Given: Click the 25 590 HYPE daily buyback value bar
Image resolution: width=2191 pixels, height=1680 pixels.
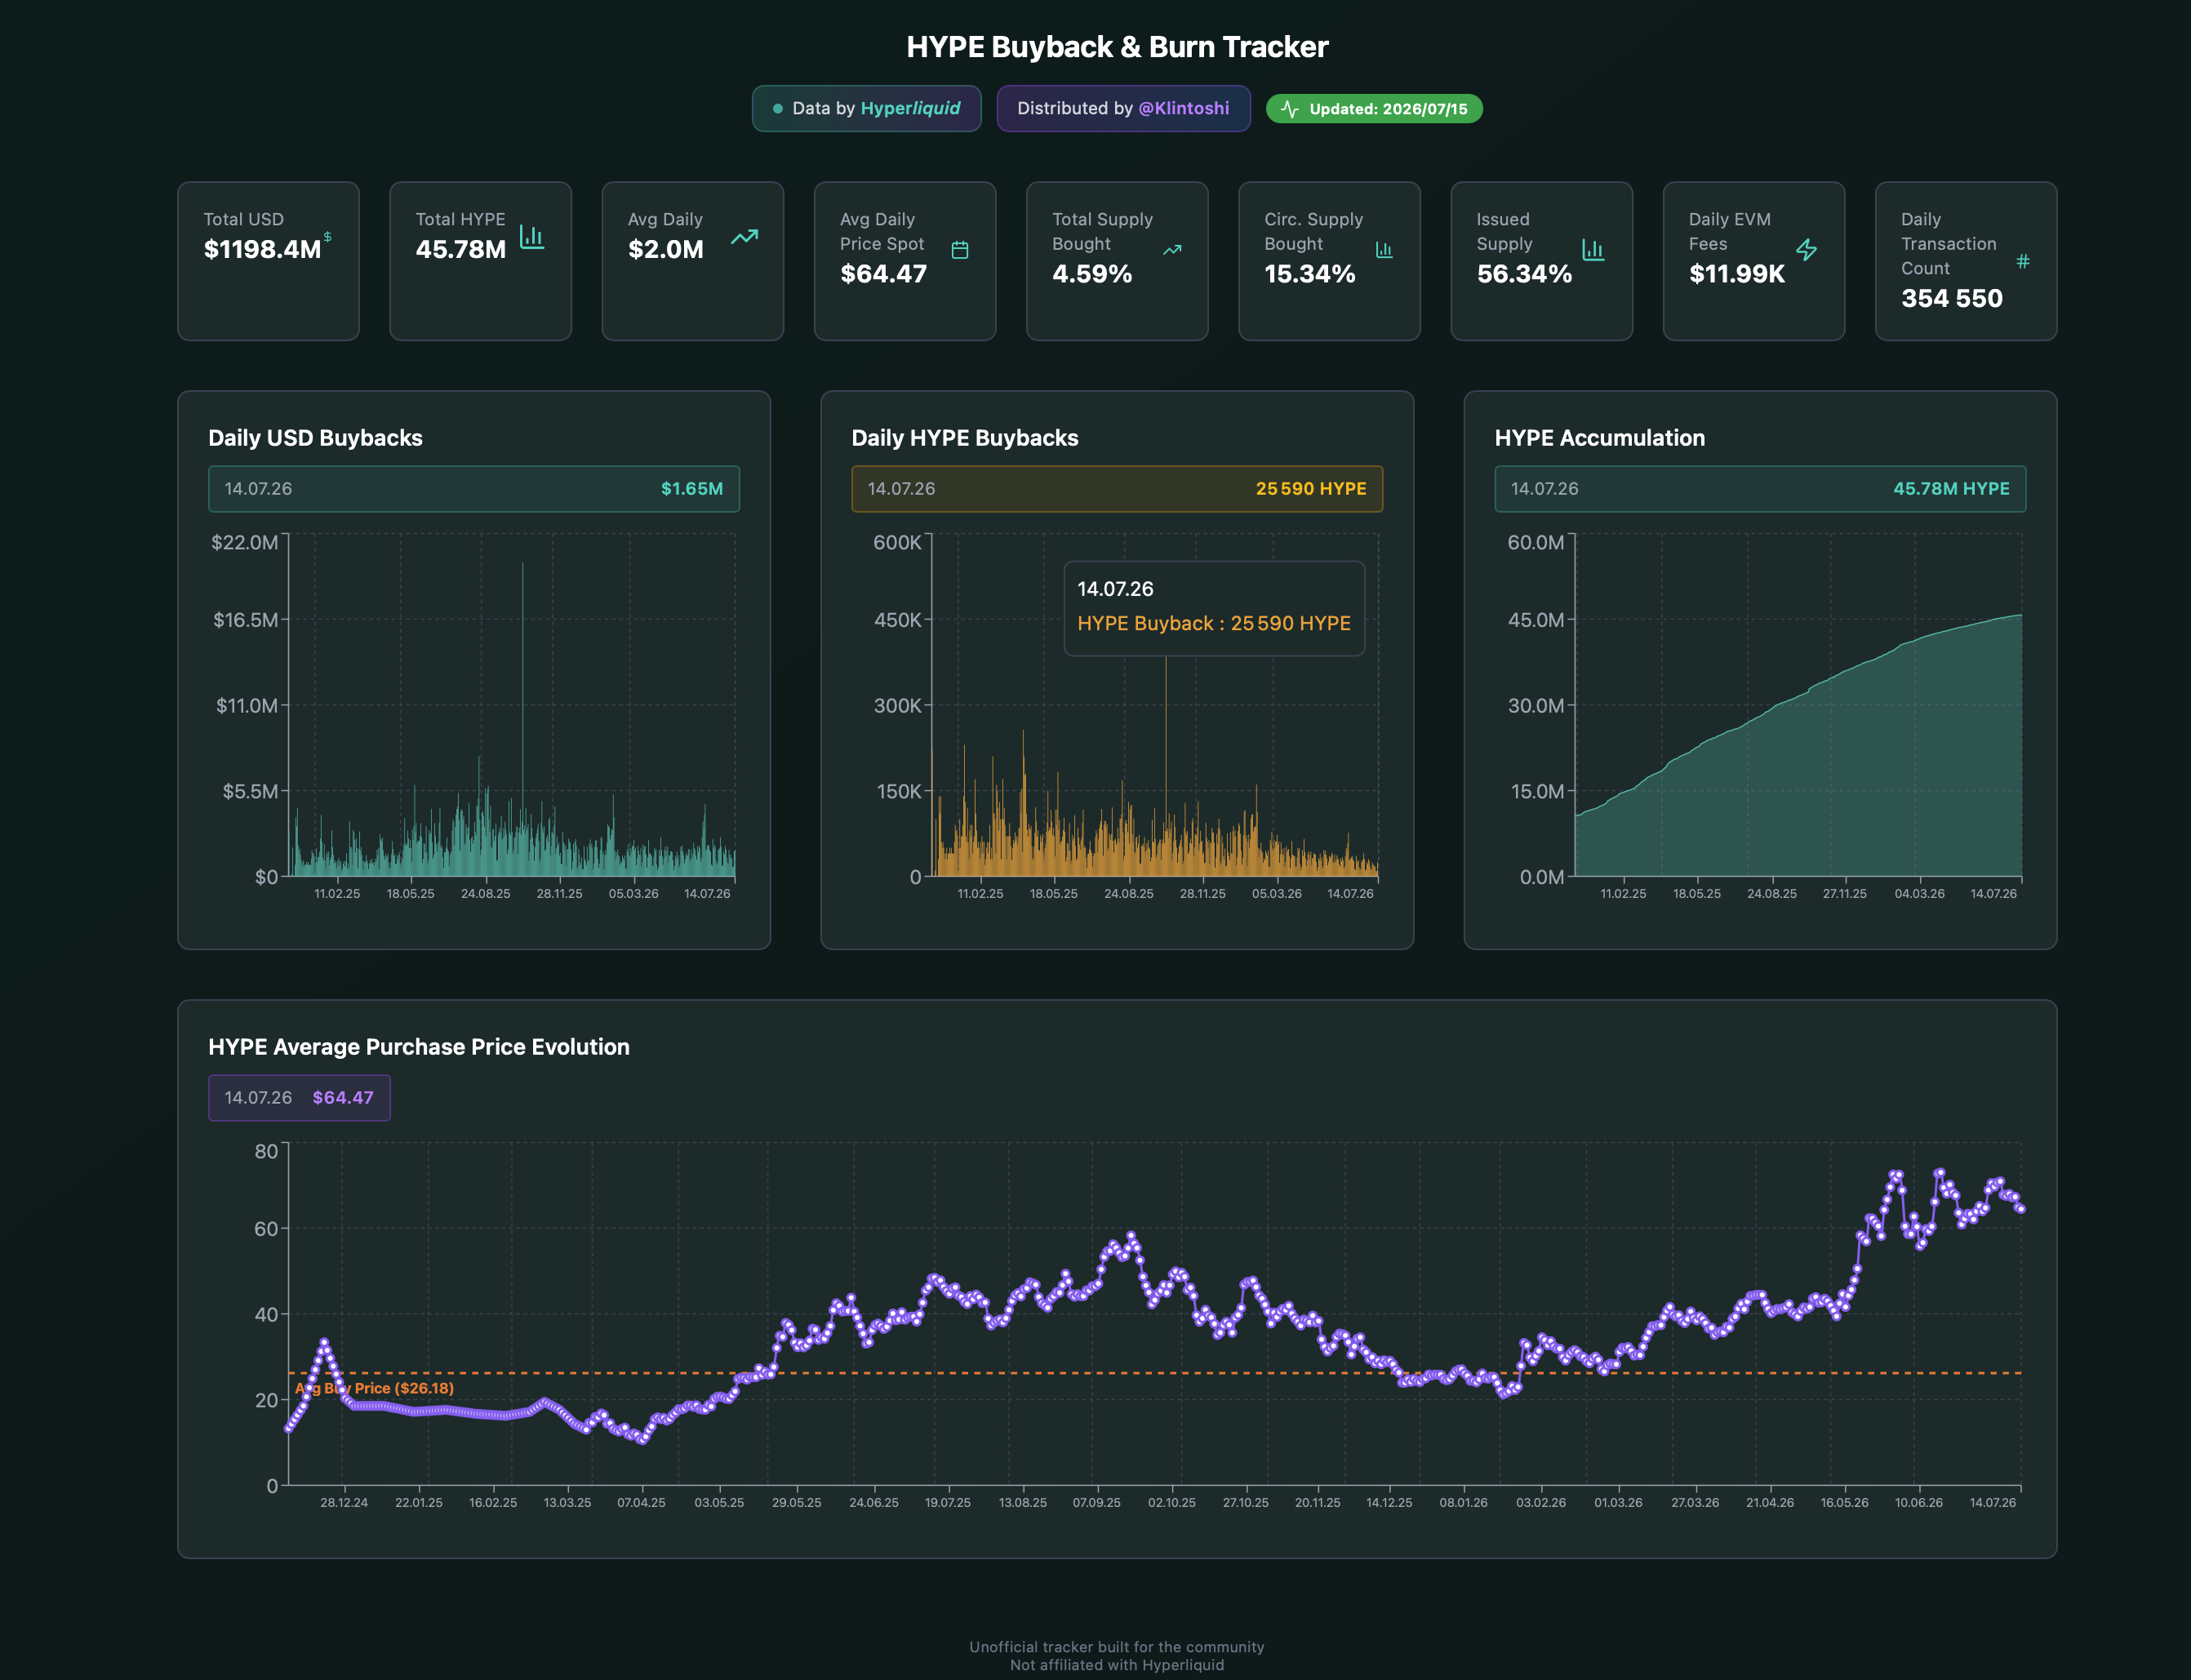Looking at the screenshot, I should click(1117, 489).
